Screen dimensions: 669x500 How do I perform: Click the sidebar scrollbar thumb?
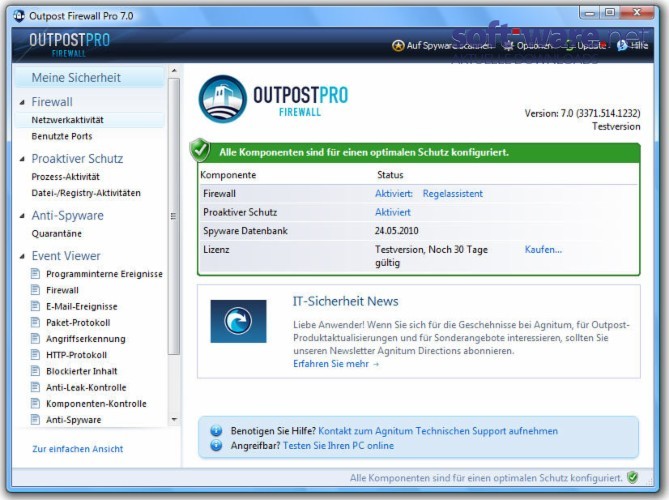174,216
